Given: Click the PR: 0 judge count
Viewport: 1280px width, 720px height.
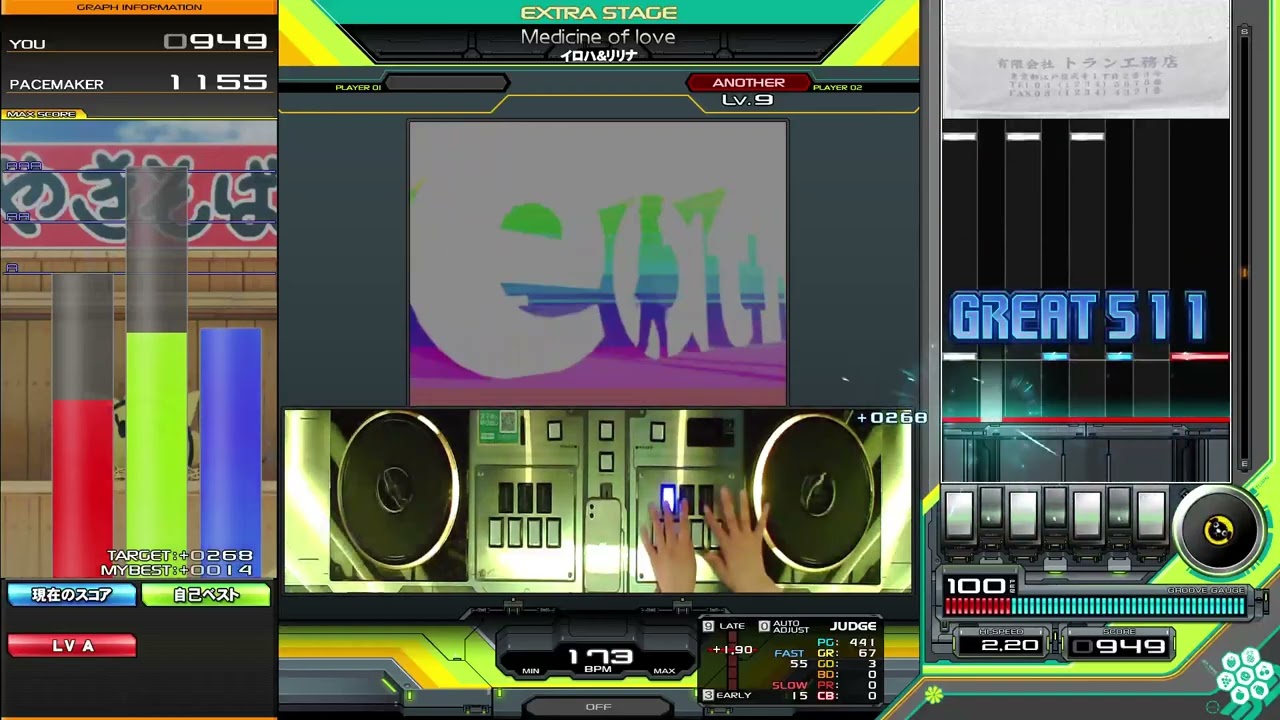Looking at the screenshot, I should 846,685.
